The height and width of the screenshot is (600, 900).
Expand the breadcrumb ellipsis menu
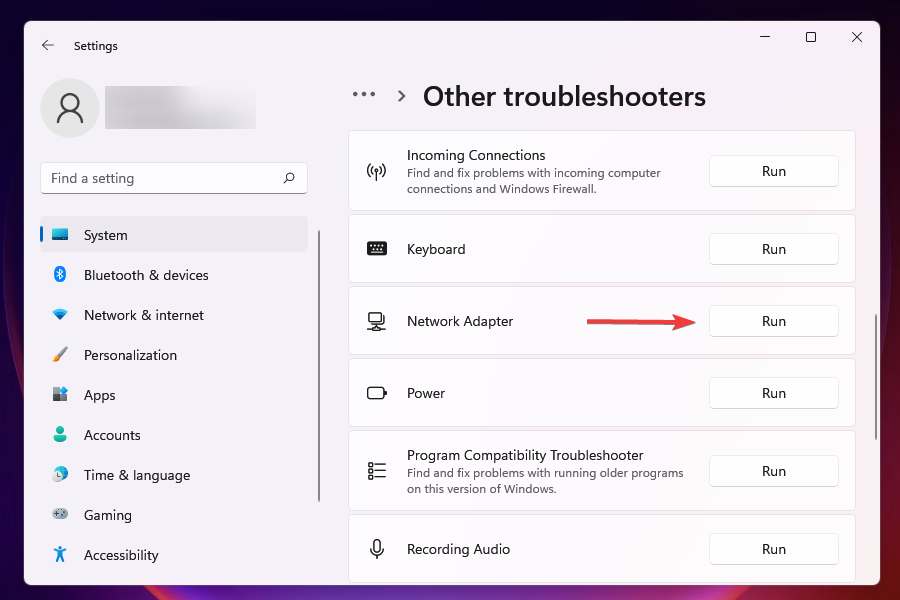tap(364, 94)
